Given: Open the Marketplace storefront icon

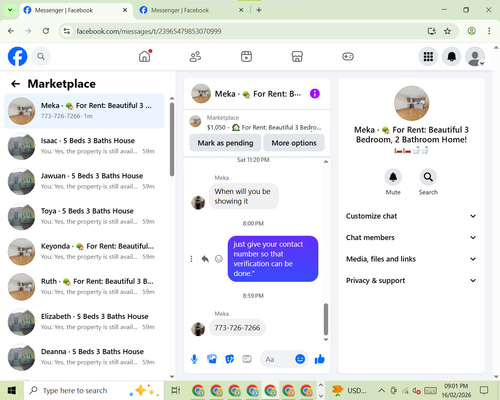Looking at the screenshot, I should pyautogui.click(x=297, y=56).
